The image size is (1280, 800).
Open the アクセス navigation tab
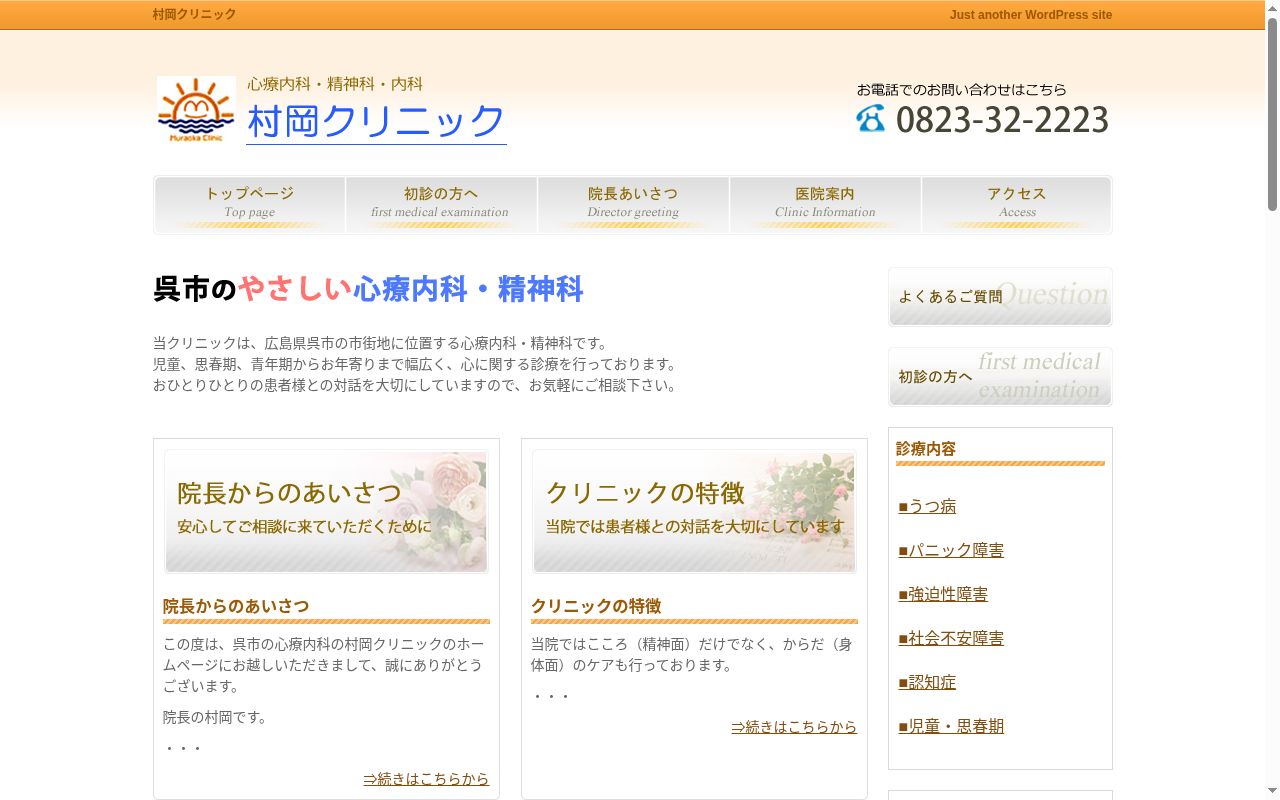tap(1017, 205)
